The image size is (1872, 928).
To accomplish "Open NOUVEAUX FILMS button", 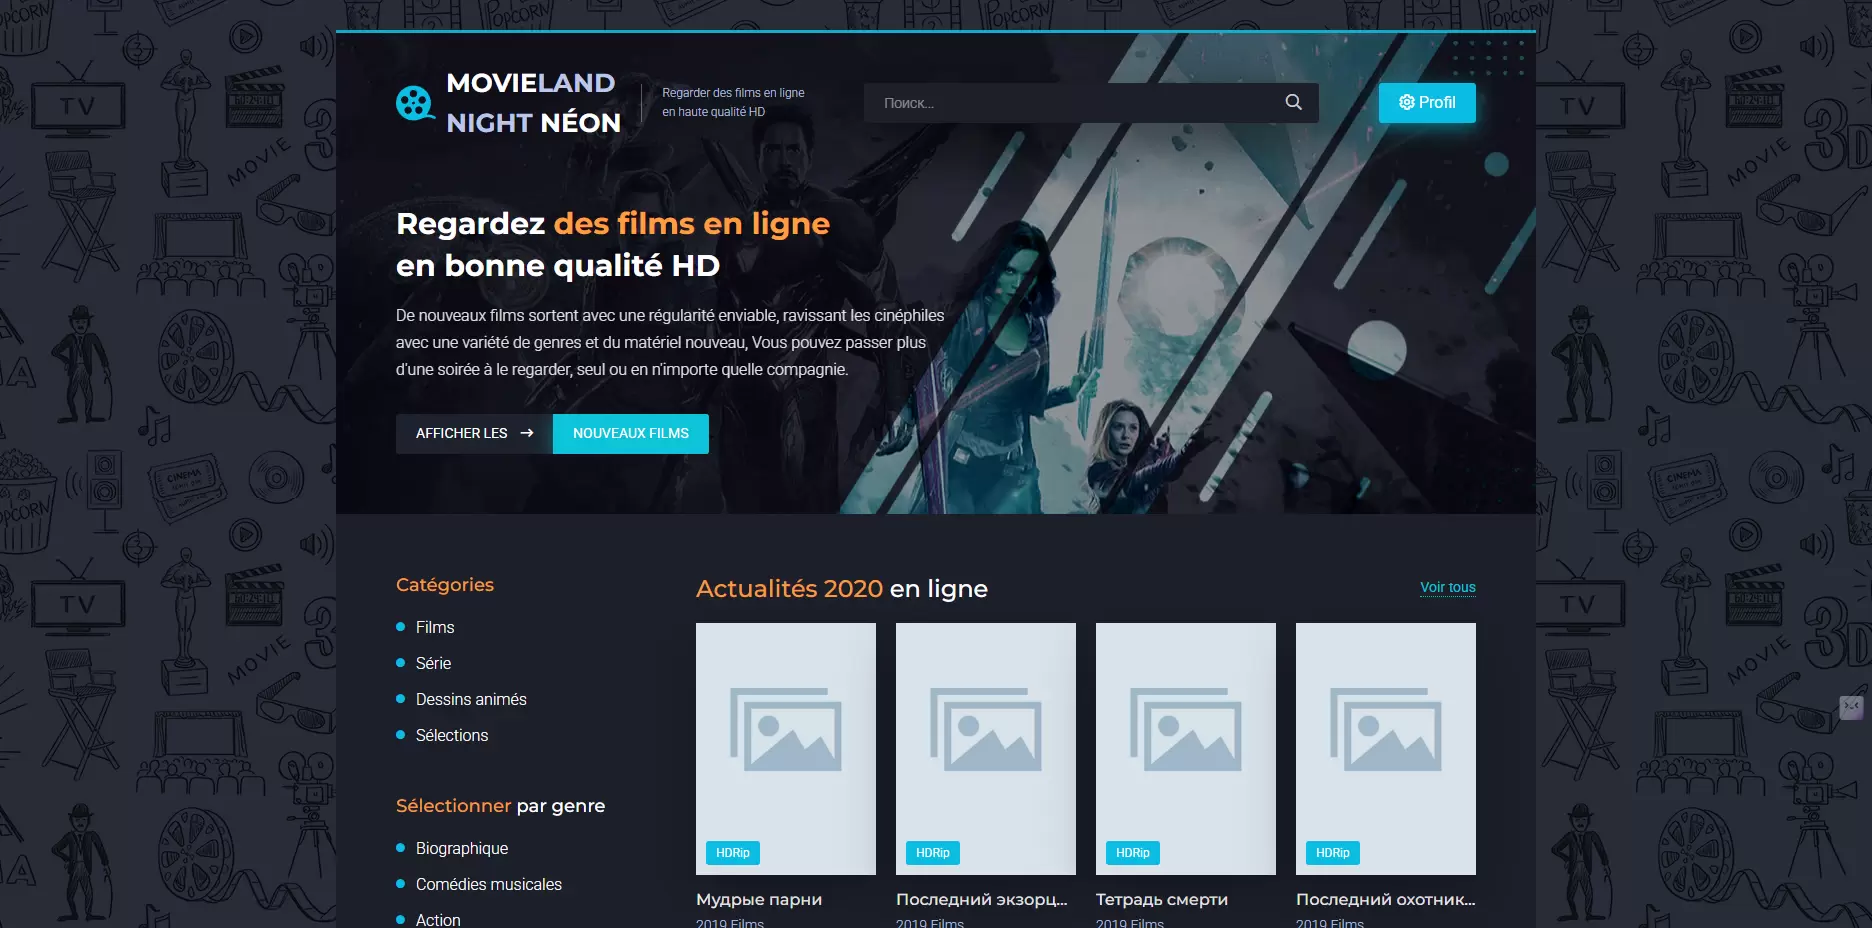I will pos(631,433).
